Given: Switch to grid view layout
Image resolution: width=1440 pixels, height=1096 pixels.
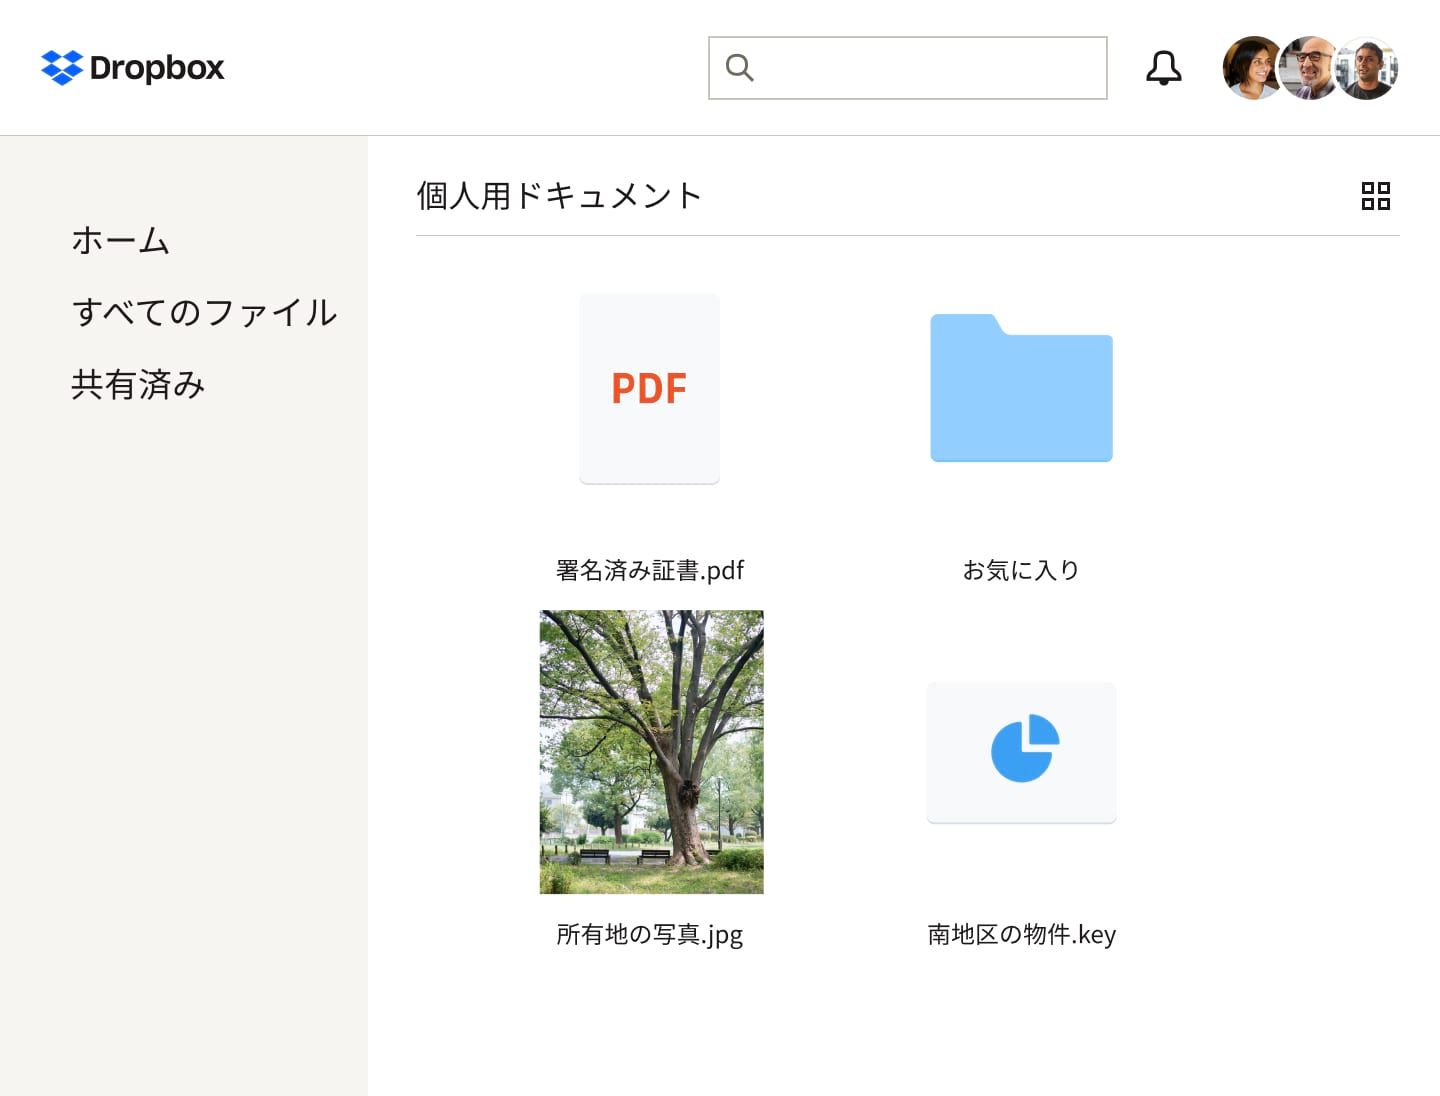Looking at the screenshot, I should [x=1377, y=196].
